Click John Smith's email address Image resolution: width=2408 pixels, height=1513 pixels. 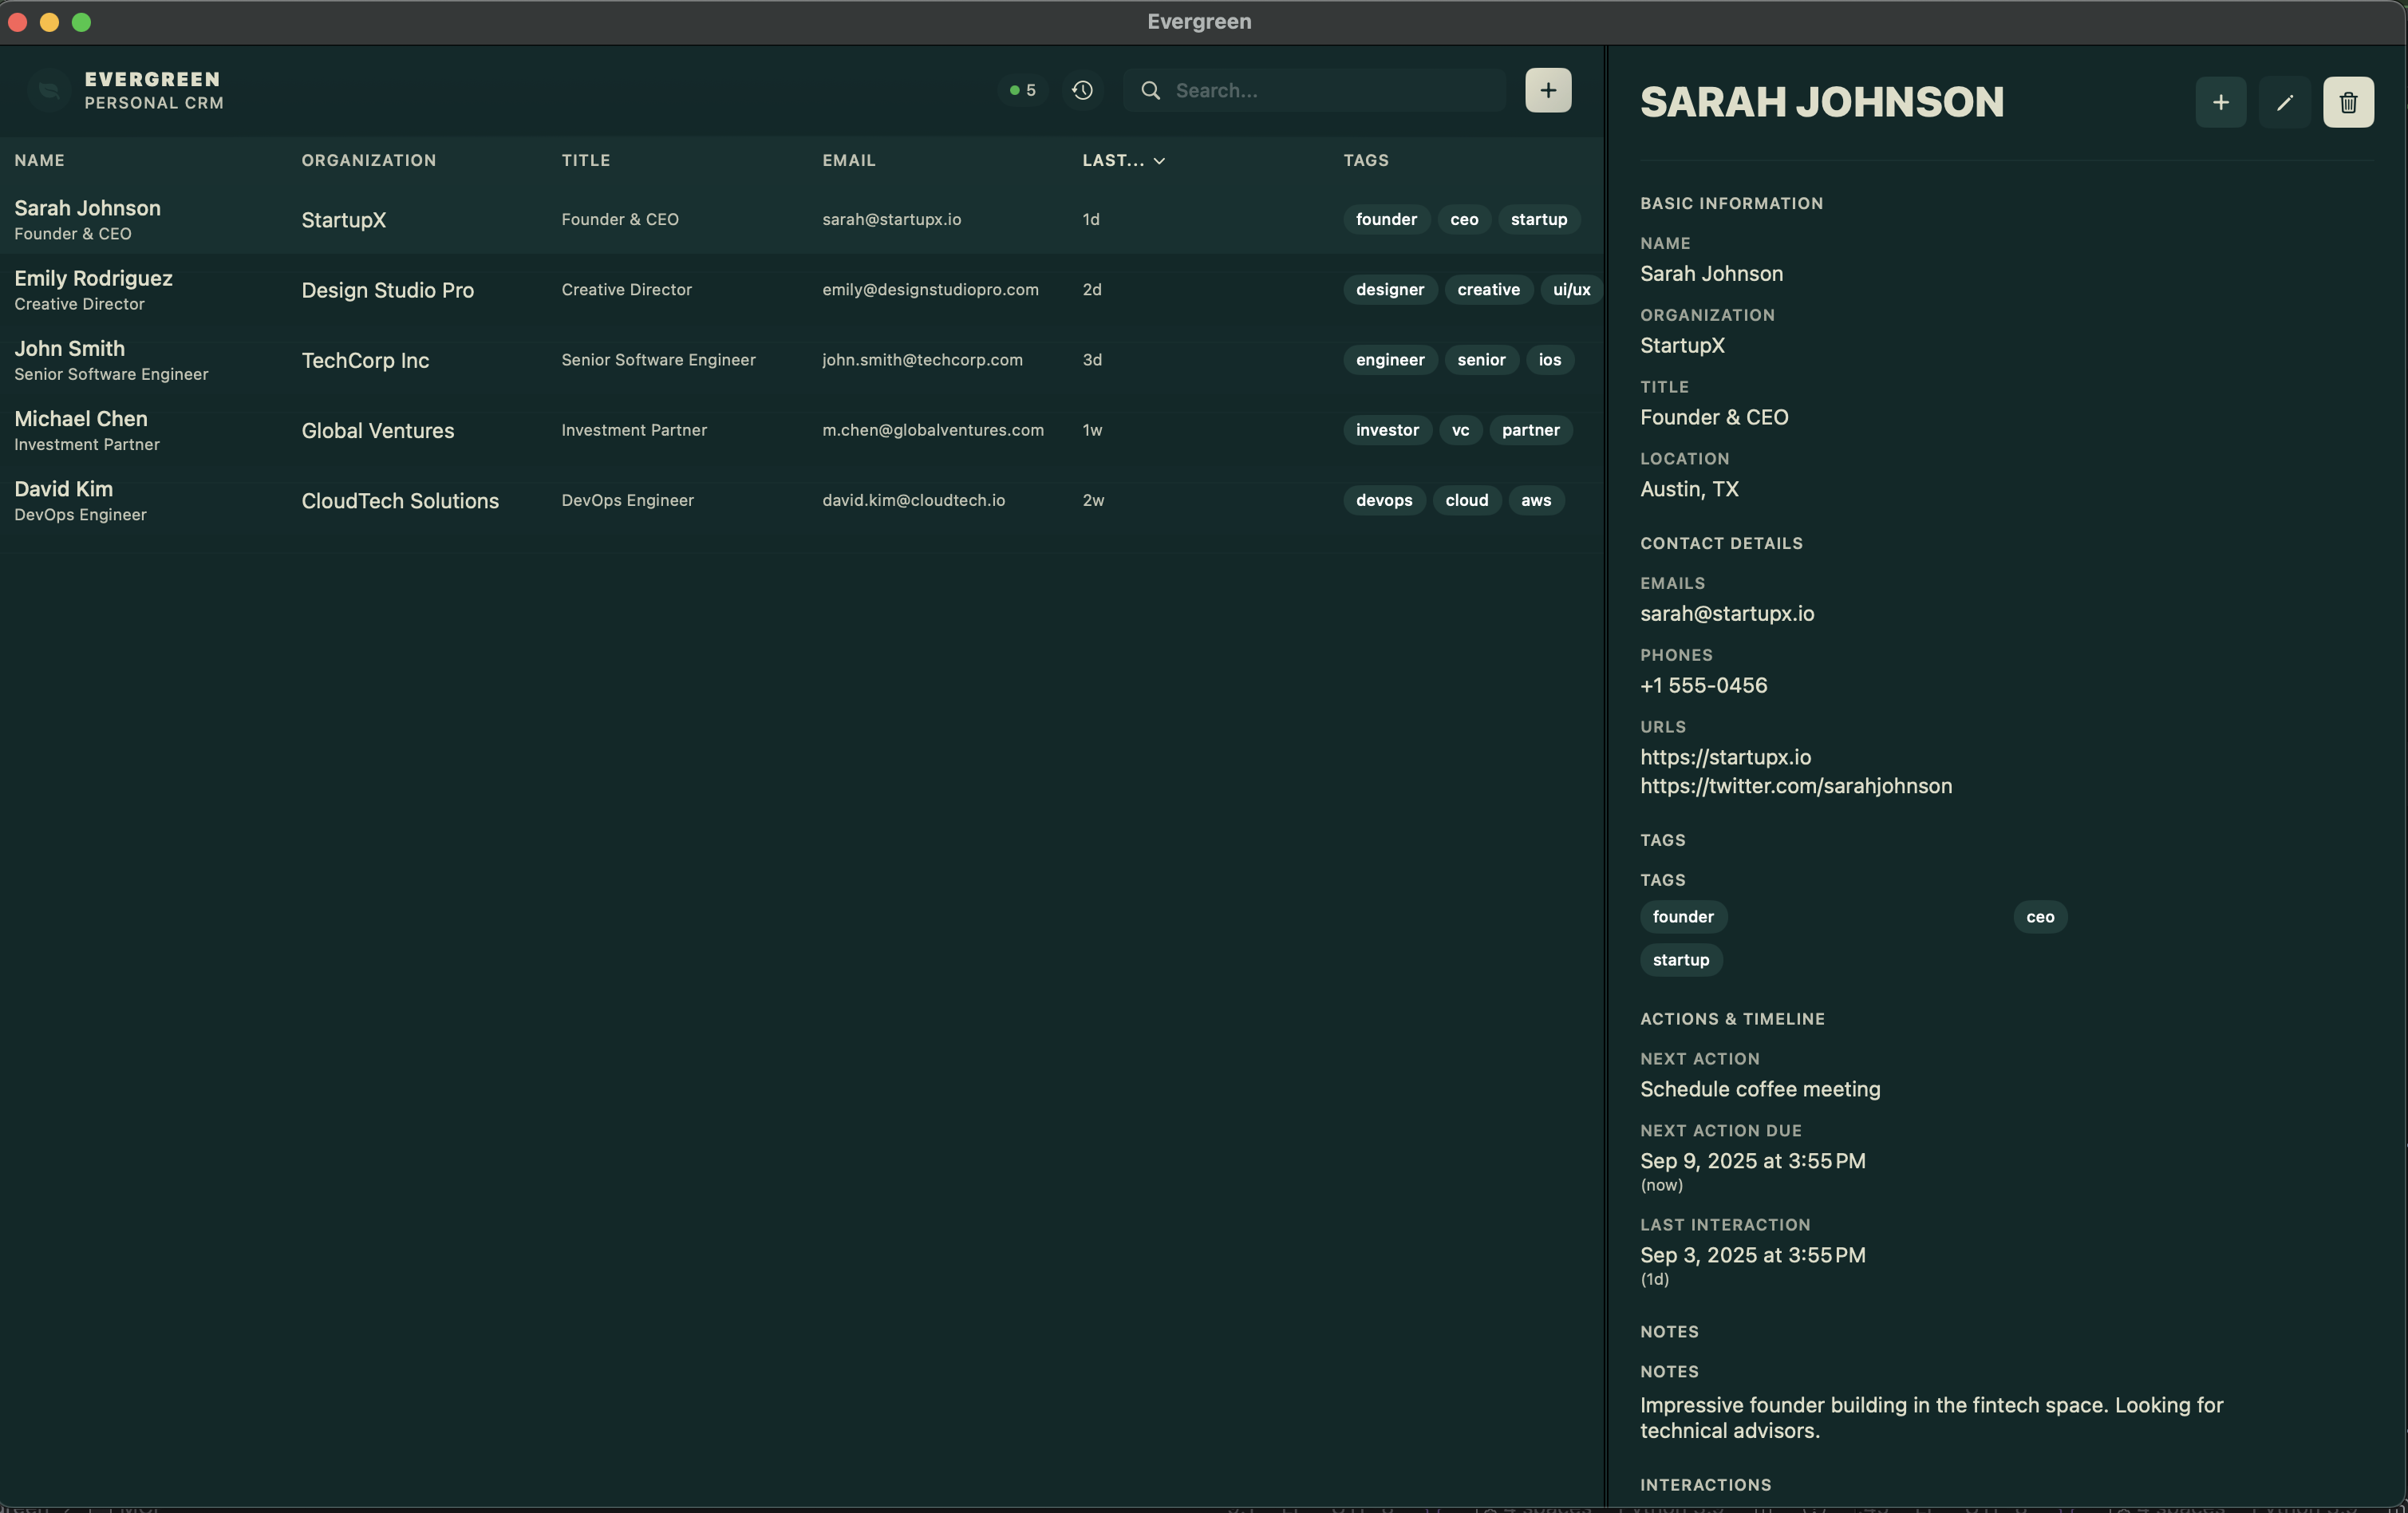click(921, 360)
